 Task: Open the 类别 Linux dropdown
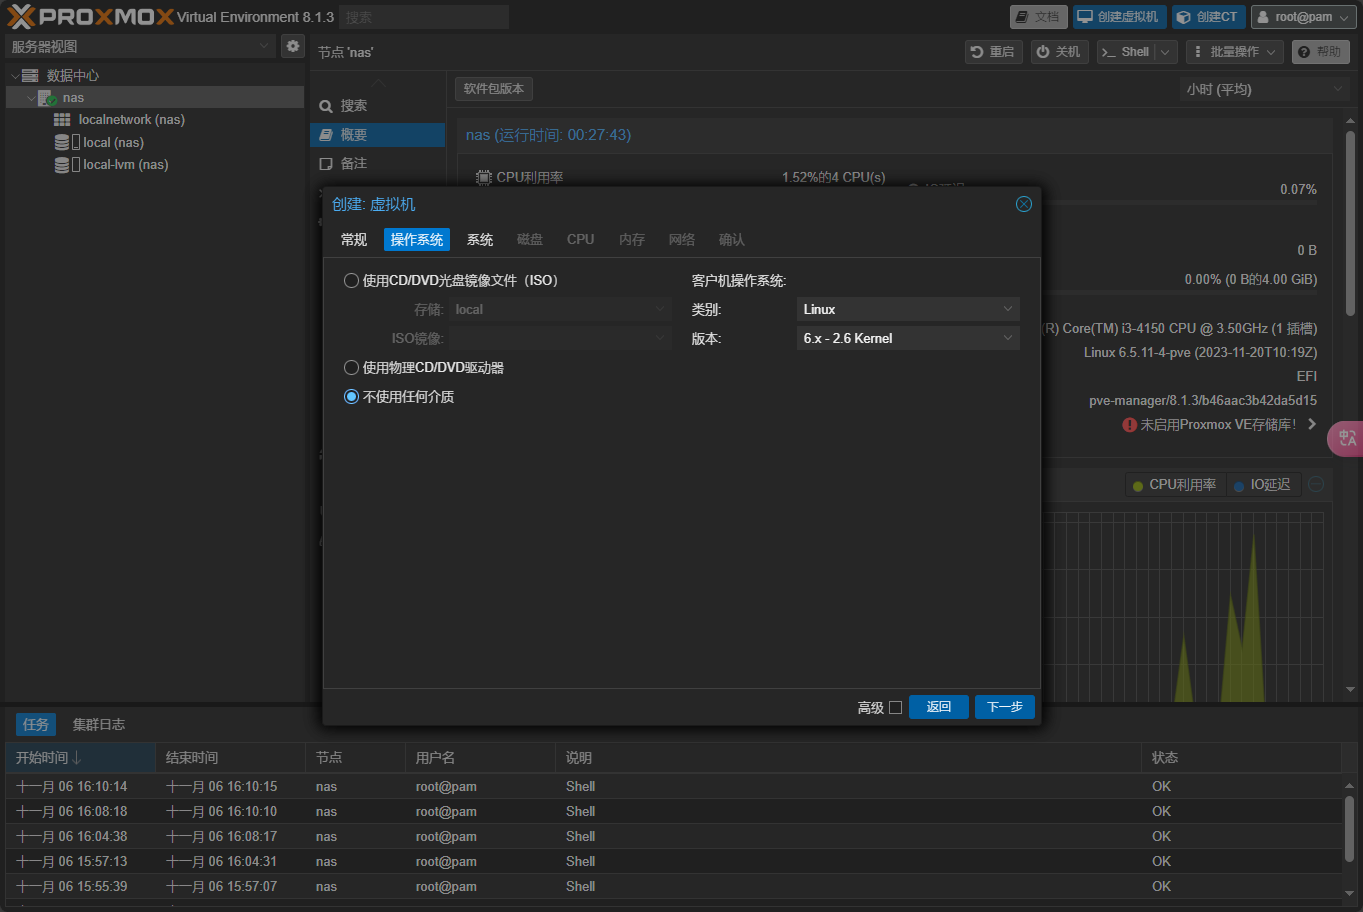(908, 310)
